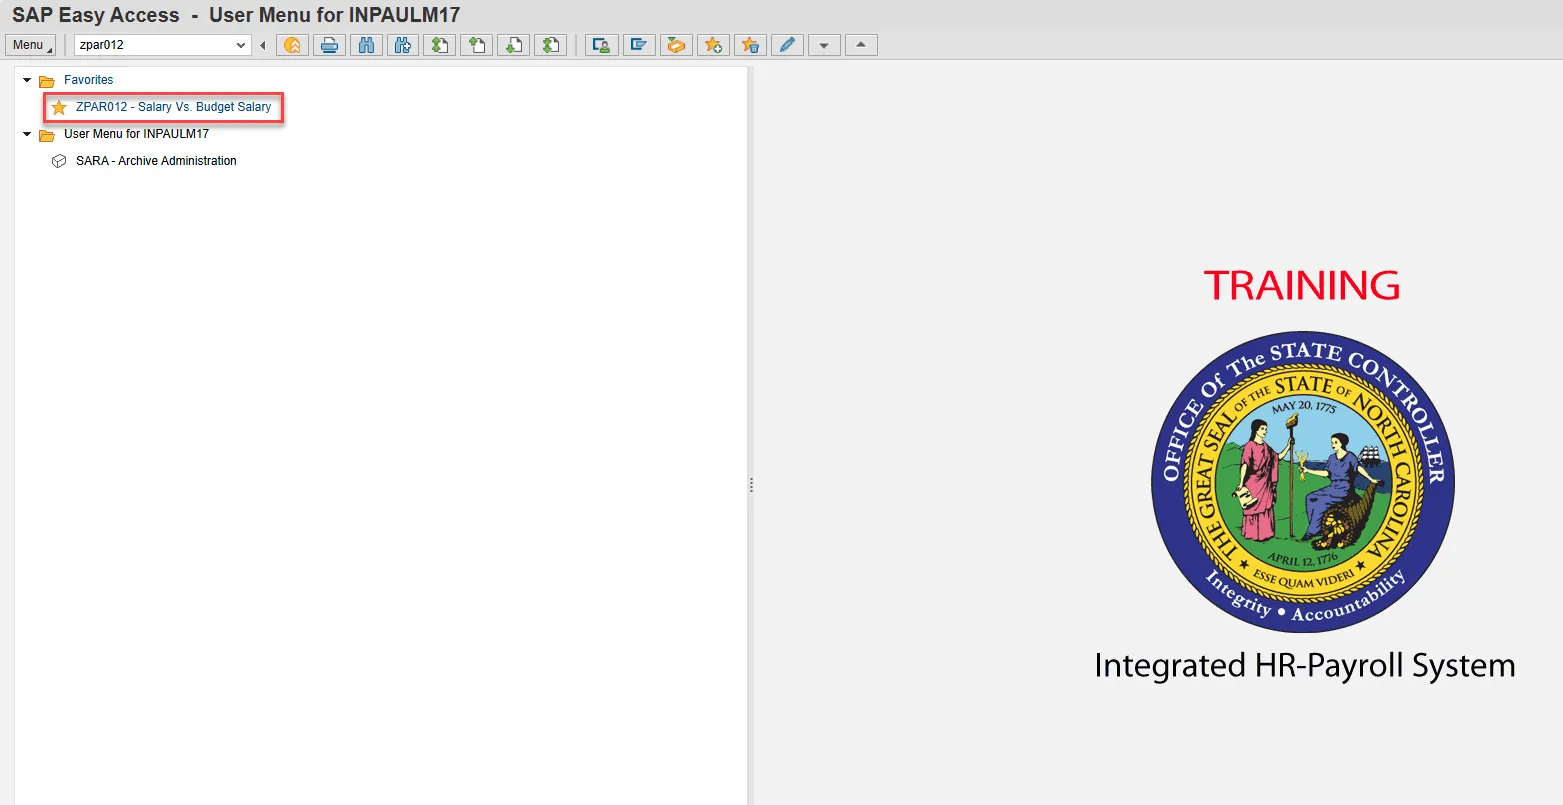Click the orange Exit icon
This screenshot has width=1563, height=805.
(x=292, y=45)
